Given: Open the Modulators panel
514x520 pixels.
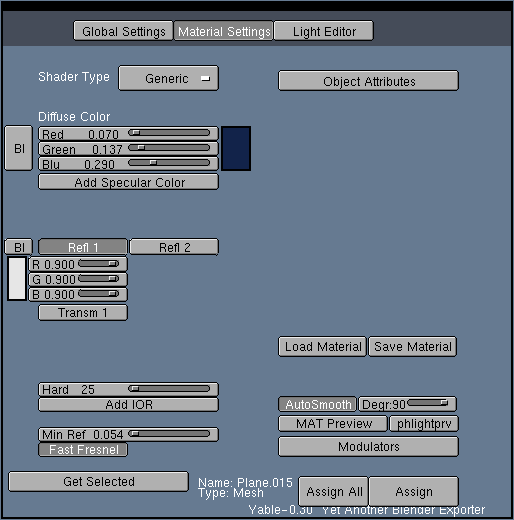Looking at the screenshot, I should (x=368, y=446).
